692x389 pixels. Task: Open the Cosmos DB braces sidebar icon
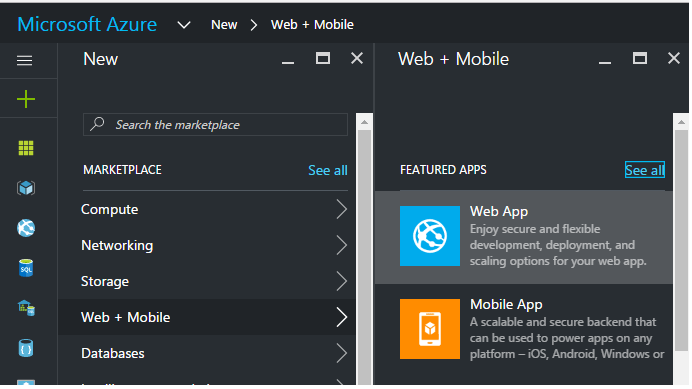(26, 348)
